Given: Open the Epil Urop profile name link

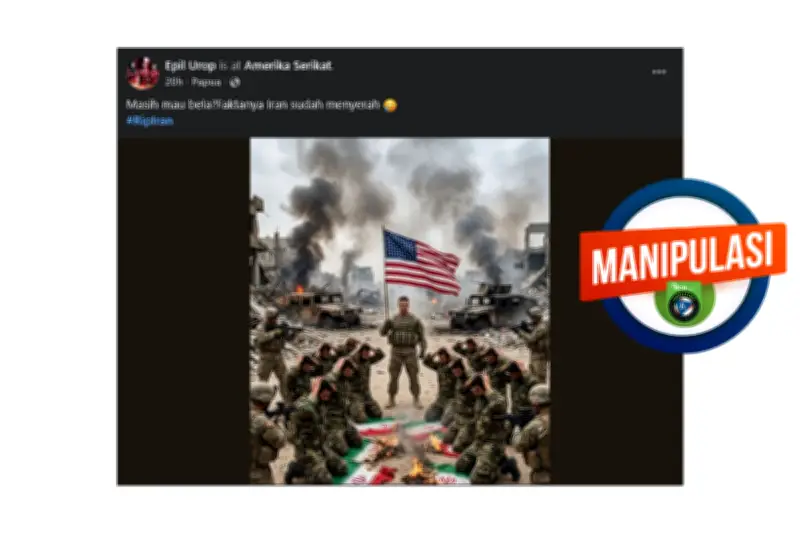Looking at the screenshot, I should [190, 65].
